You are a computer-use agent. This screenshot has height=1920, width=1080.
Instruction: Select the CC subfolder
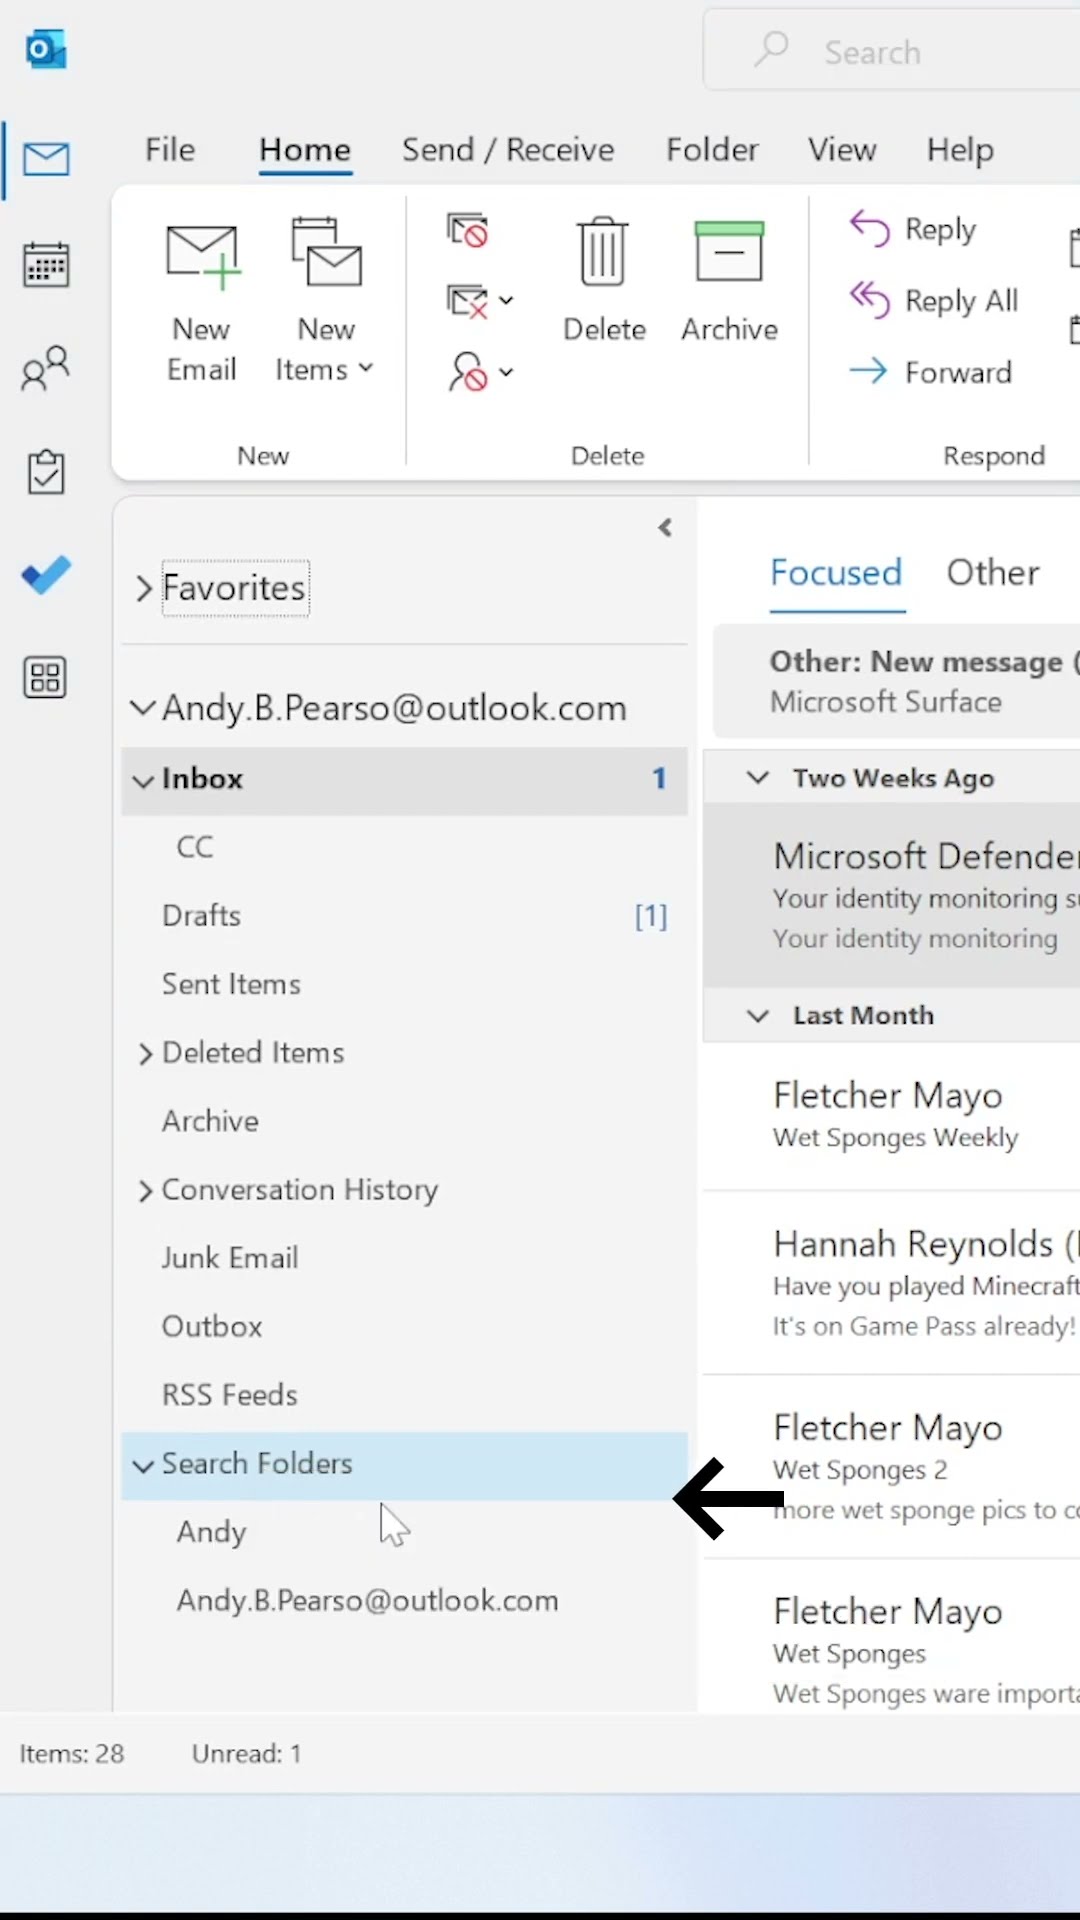pyautogui.click(x=404, y=848)
